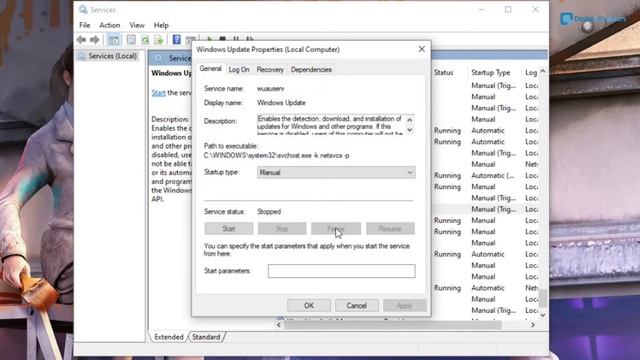Open the Startup type dropdown

tap(336, 172)
